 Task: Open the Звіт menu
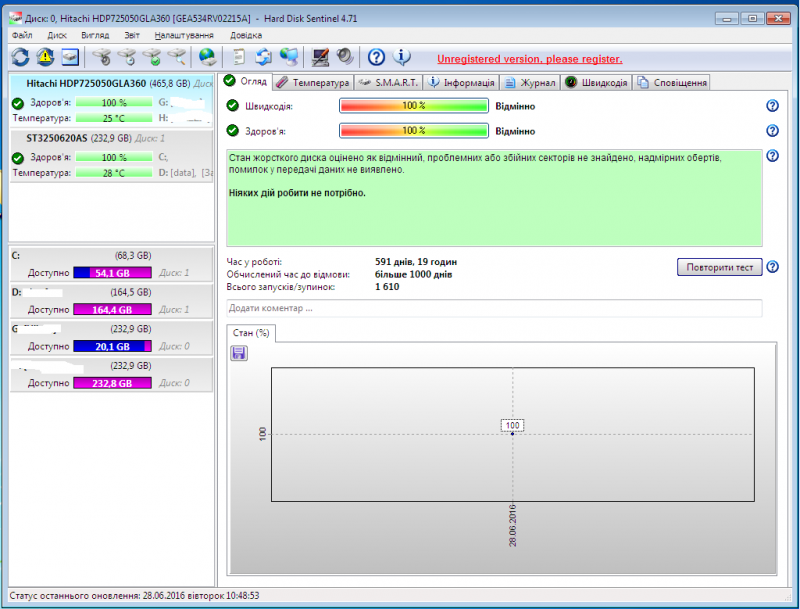tap(130, 35)
